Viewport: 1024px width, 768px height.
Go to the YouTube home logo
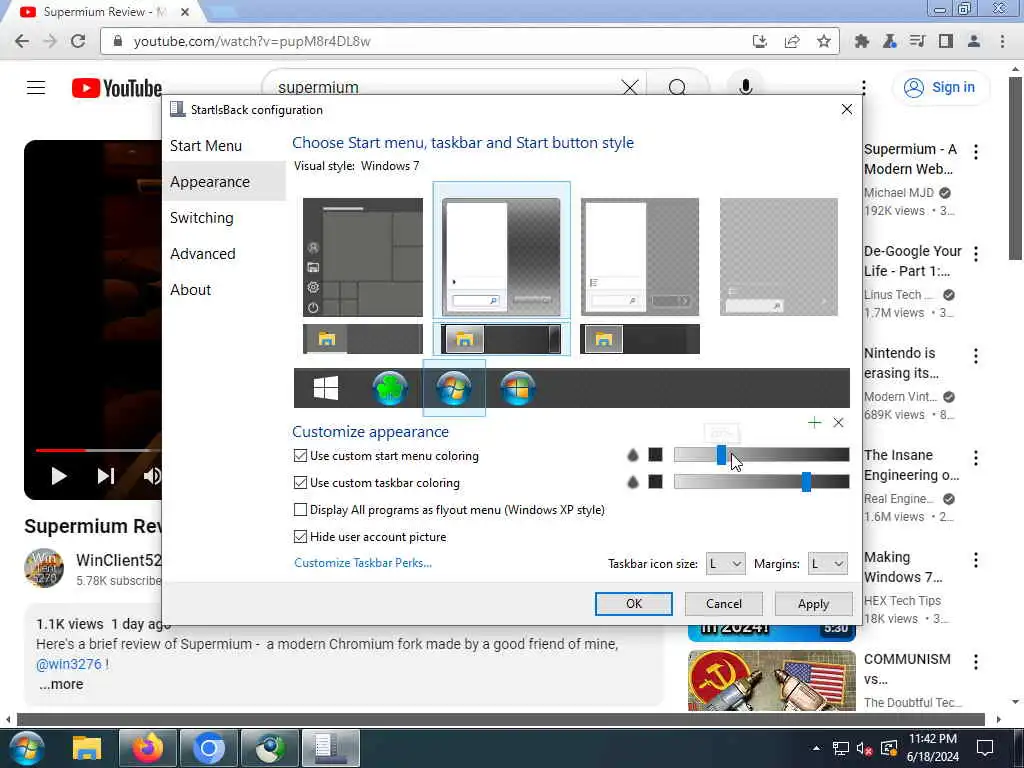(116, 88)
